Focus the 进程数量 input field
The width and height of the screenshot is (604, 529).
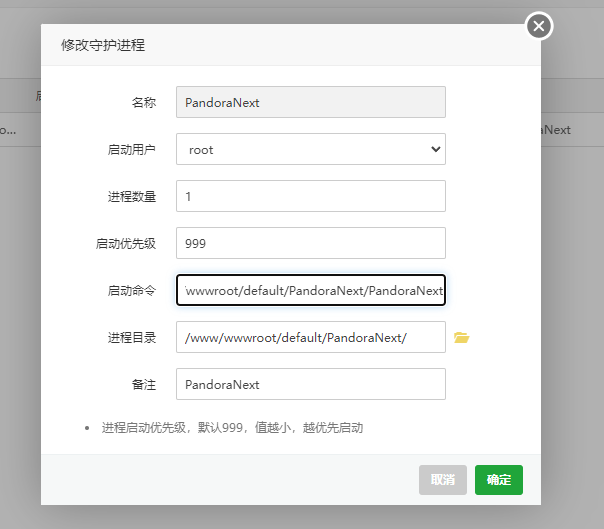(x=311, y=196)
